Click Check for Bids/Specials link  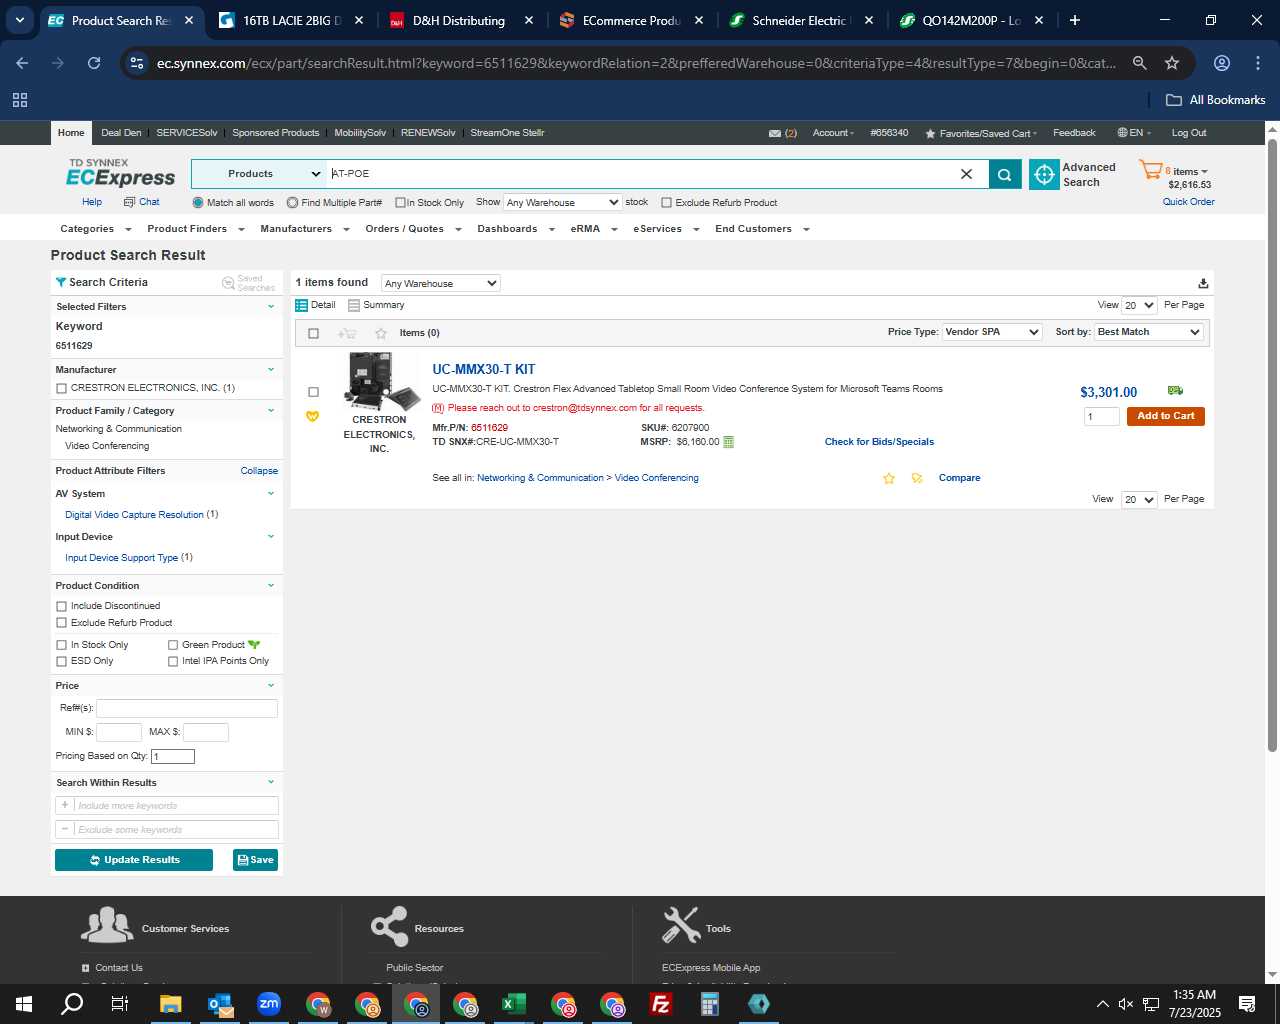(879, 442)
